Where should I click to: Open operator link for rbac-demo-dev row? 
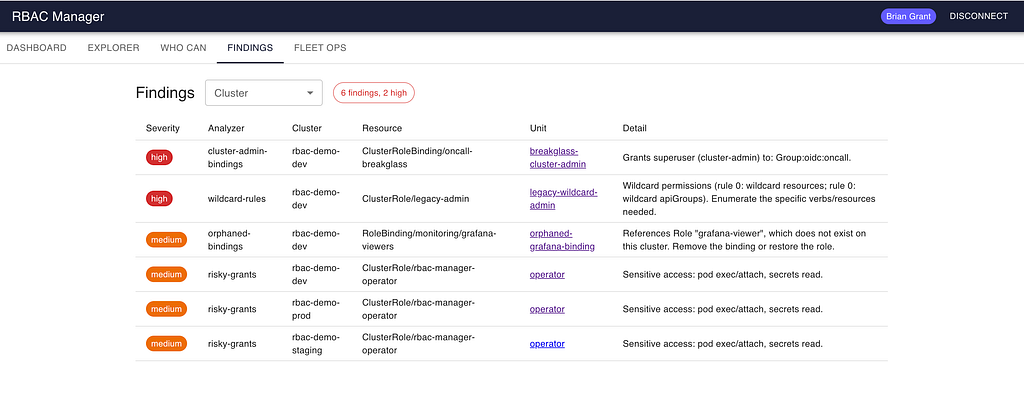(547, 275)
